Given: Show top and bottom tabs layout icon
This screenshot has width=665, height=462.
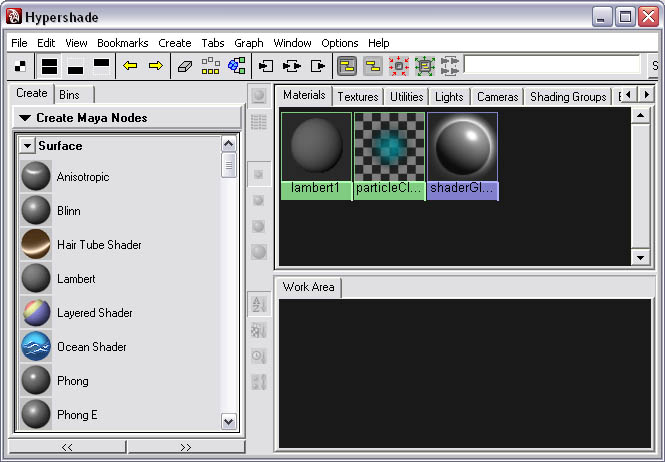Looking at the screenshot, I should tap(50, 66).
